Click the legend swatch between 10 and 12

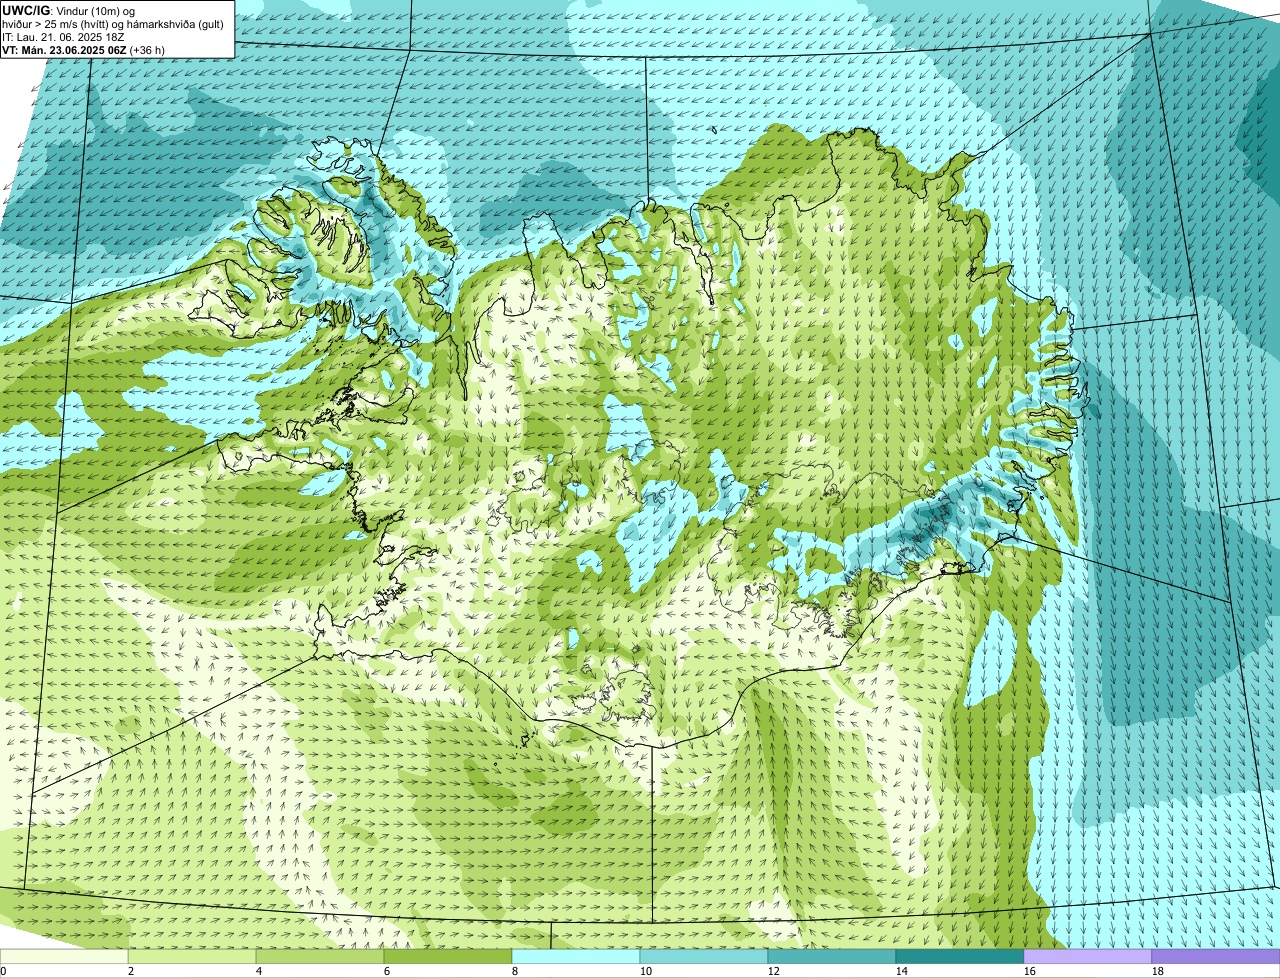pos(704,957)
